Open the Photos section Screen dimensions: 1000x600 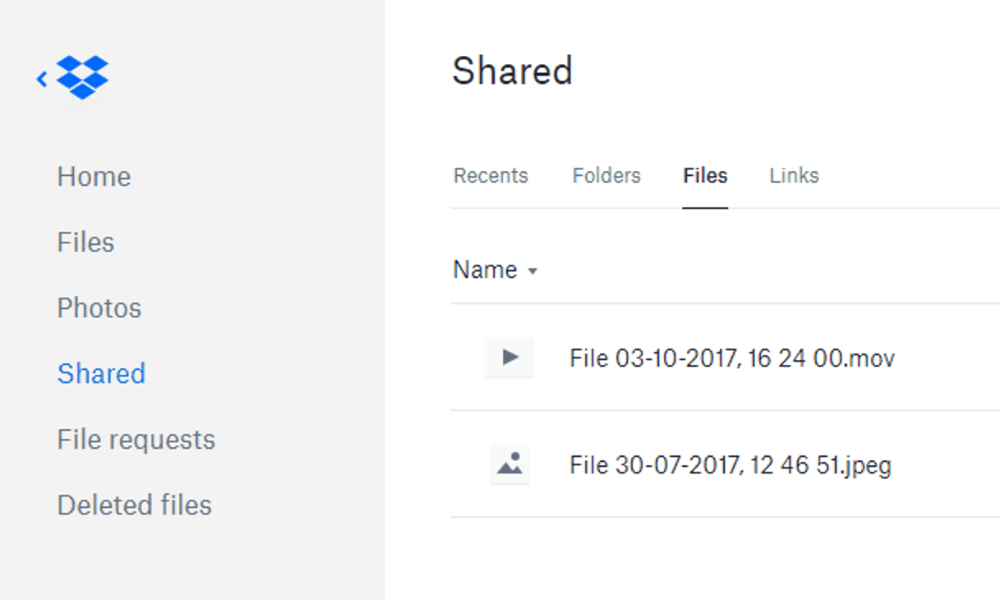99,308
